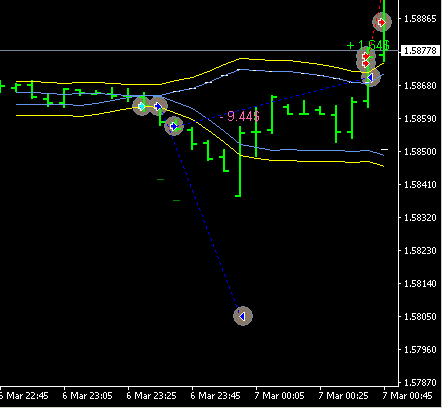Click the 1.58230 price scale label
The image size is (443, 408).
point(420,251)
